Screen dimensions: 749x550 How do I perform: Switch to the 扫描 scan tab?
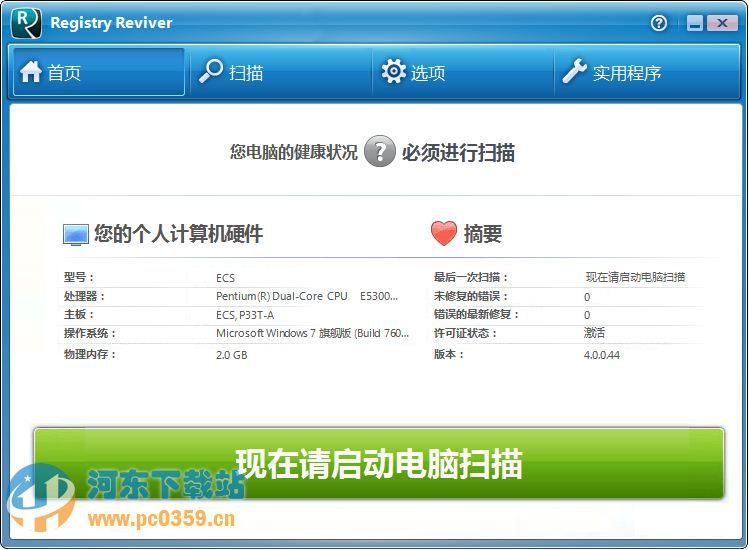(281, 72)
